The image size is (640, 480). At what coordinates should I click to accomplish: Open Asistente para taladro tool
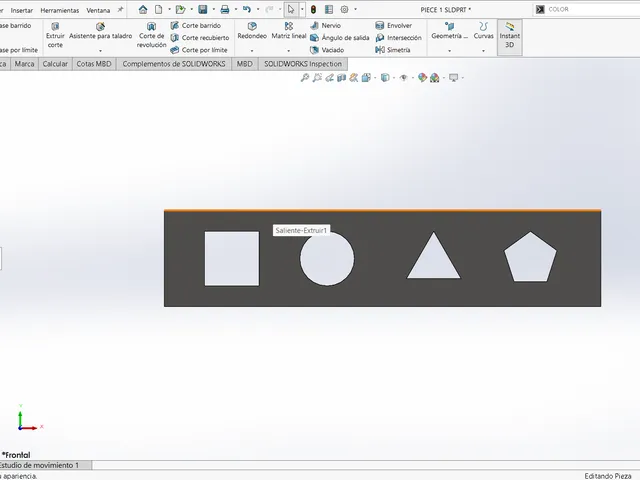pos(100,31)
